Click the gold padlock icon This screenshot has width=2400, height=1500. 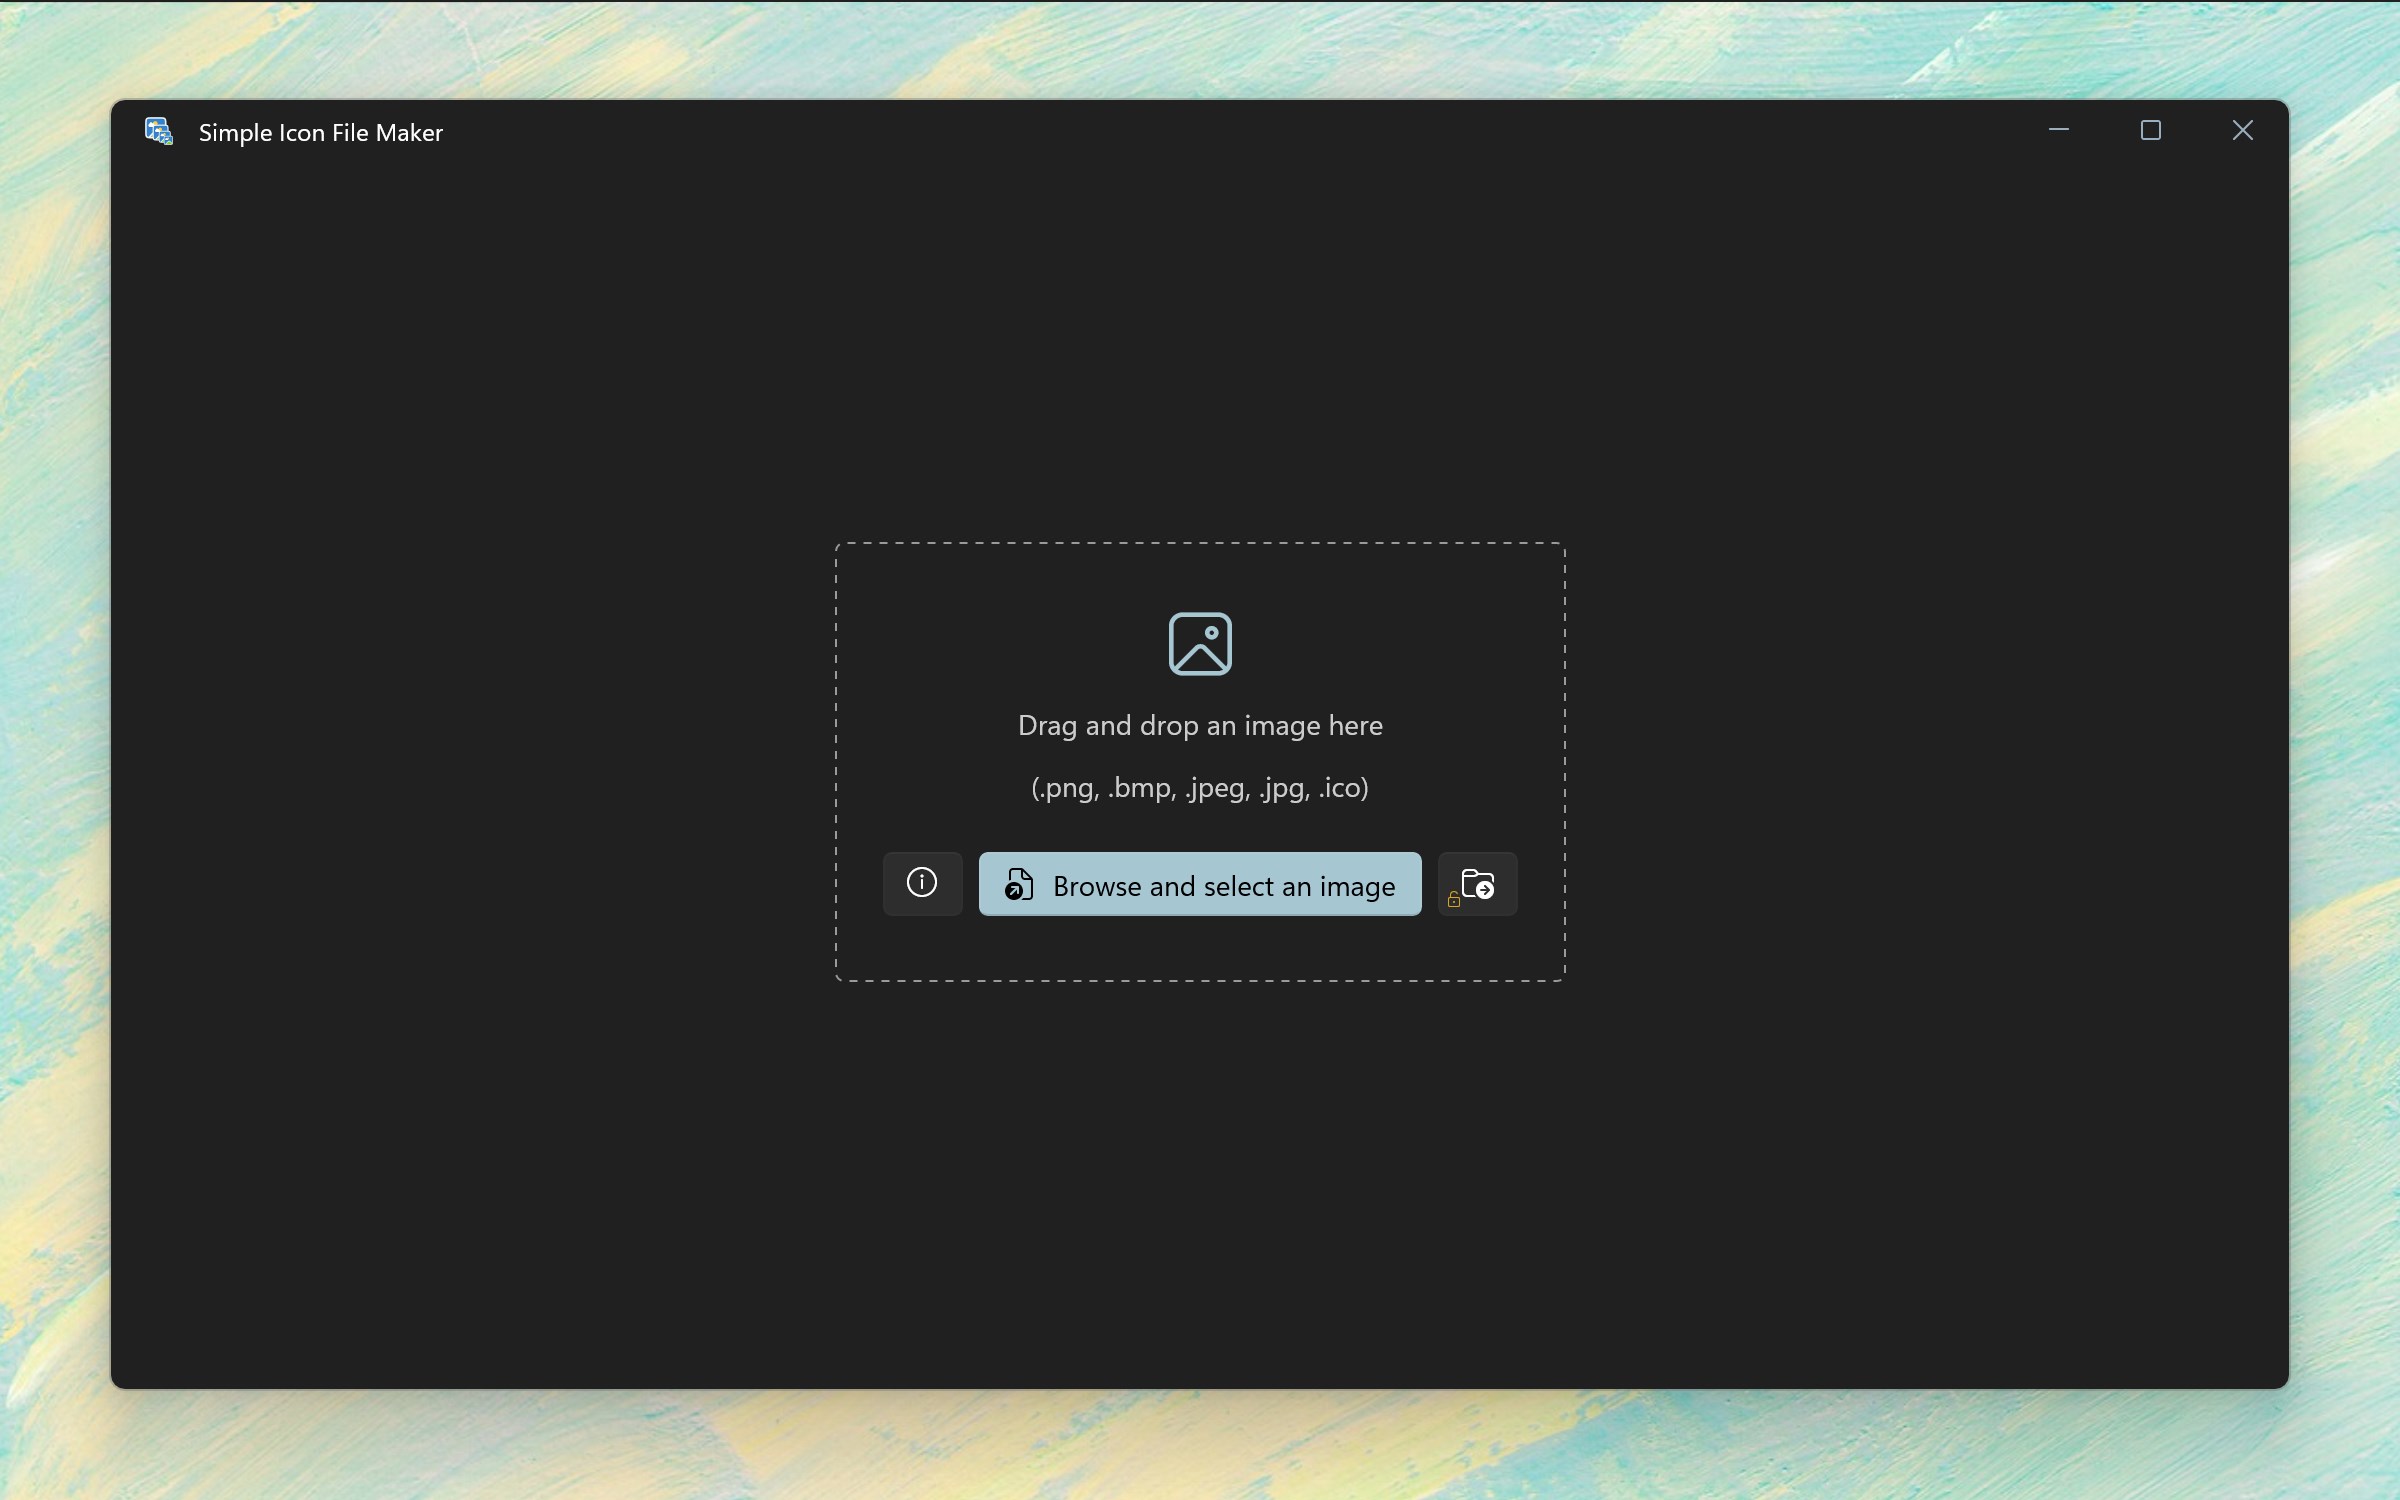1453,900
